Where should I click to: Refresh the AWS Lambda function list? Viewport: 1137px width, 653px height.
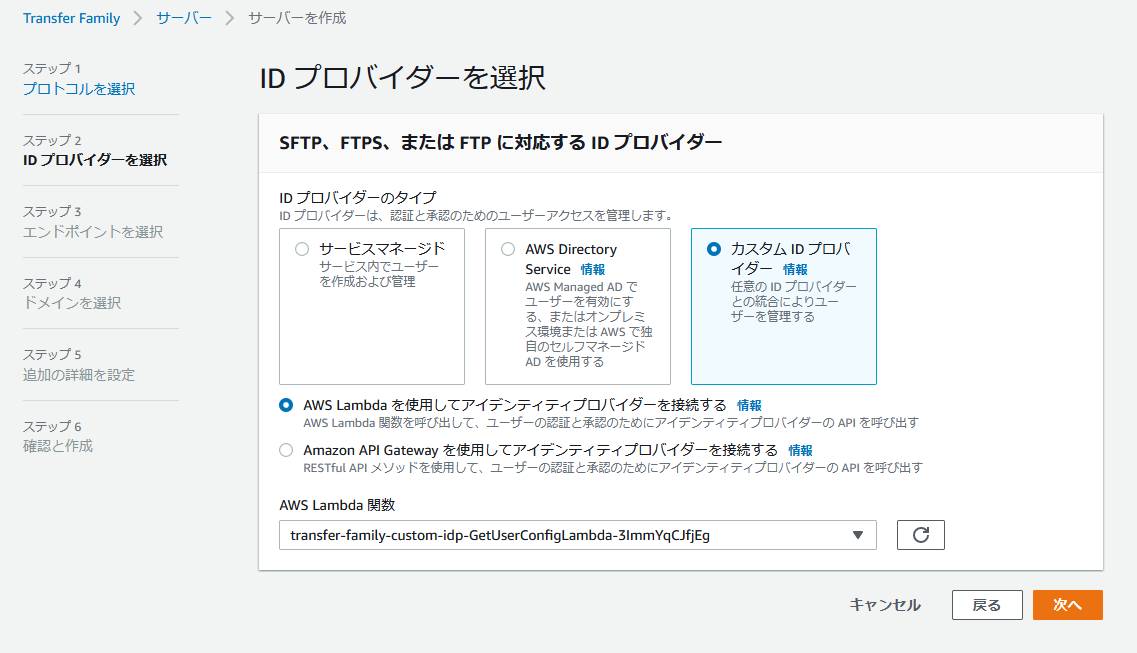(x=920, y=535)
